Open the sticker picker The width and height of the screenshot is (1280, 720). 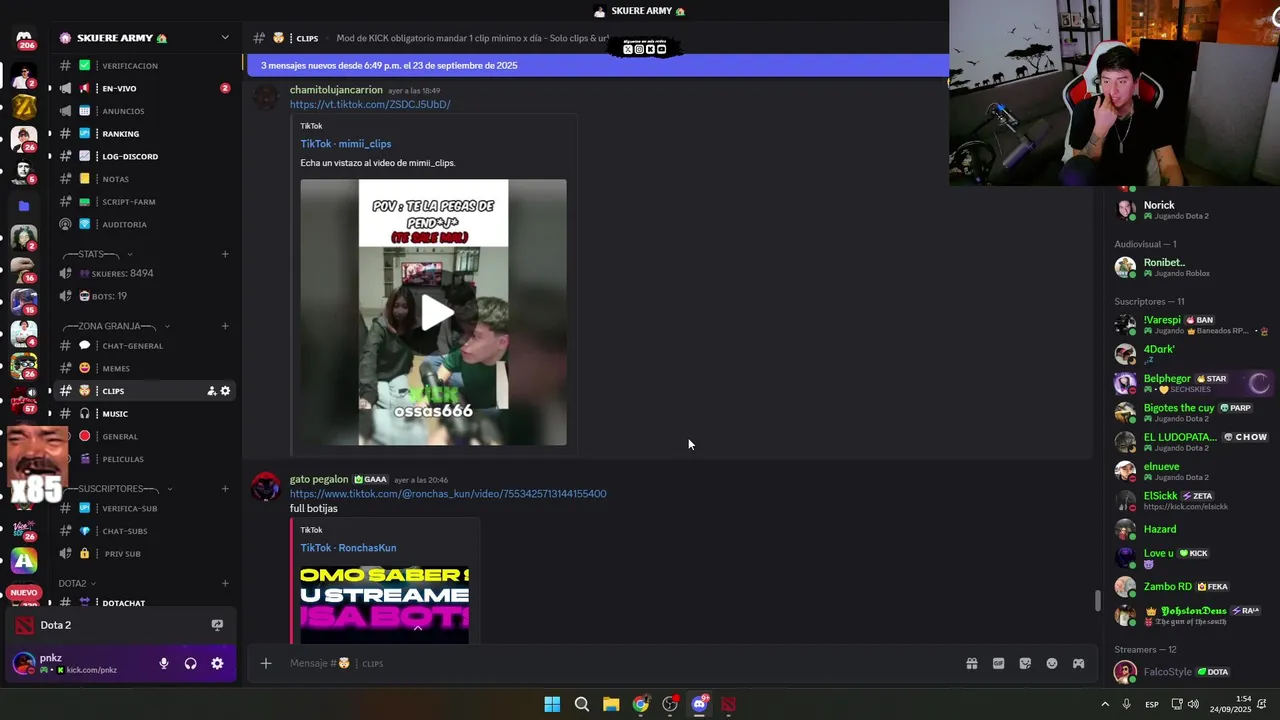(1025, 663)
